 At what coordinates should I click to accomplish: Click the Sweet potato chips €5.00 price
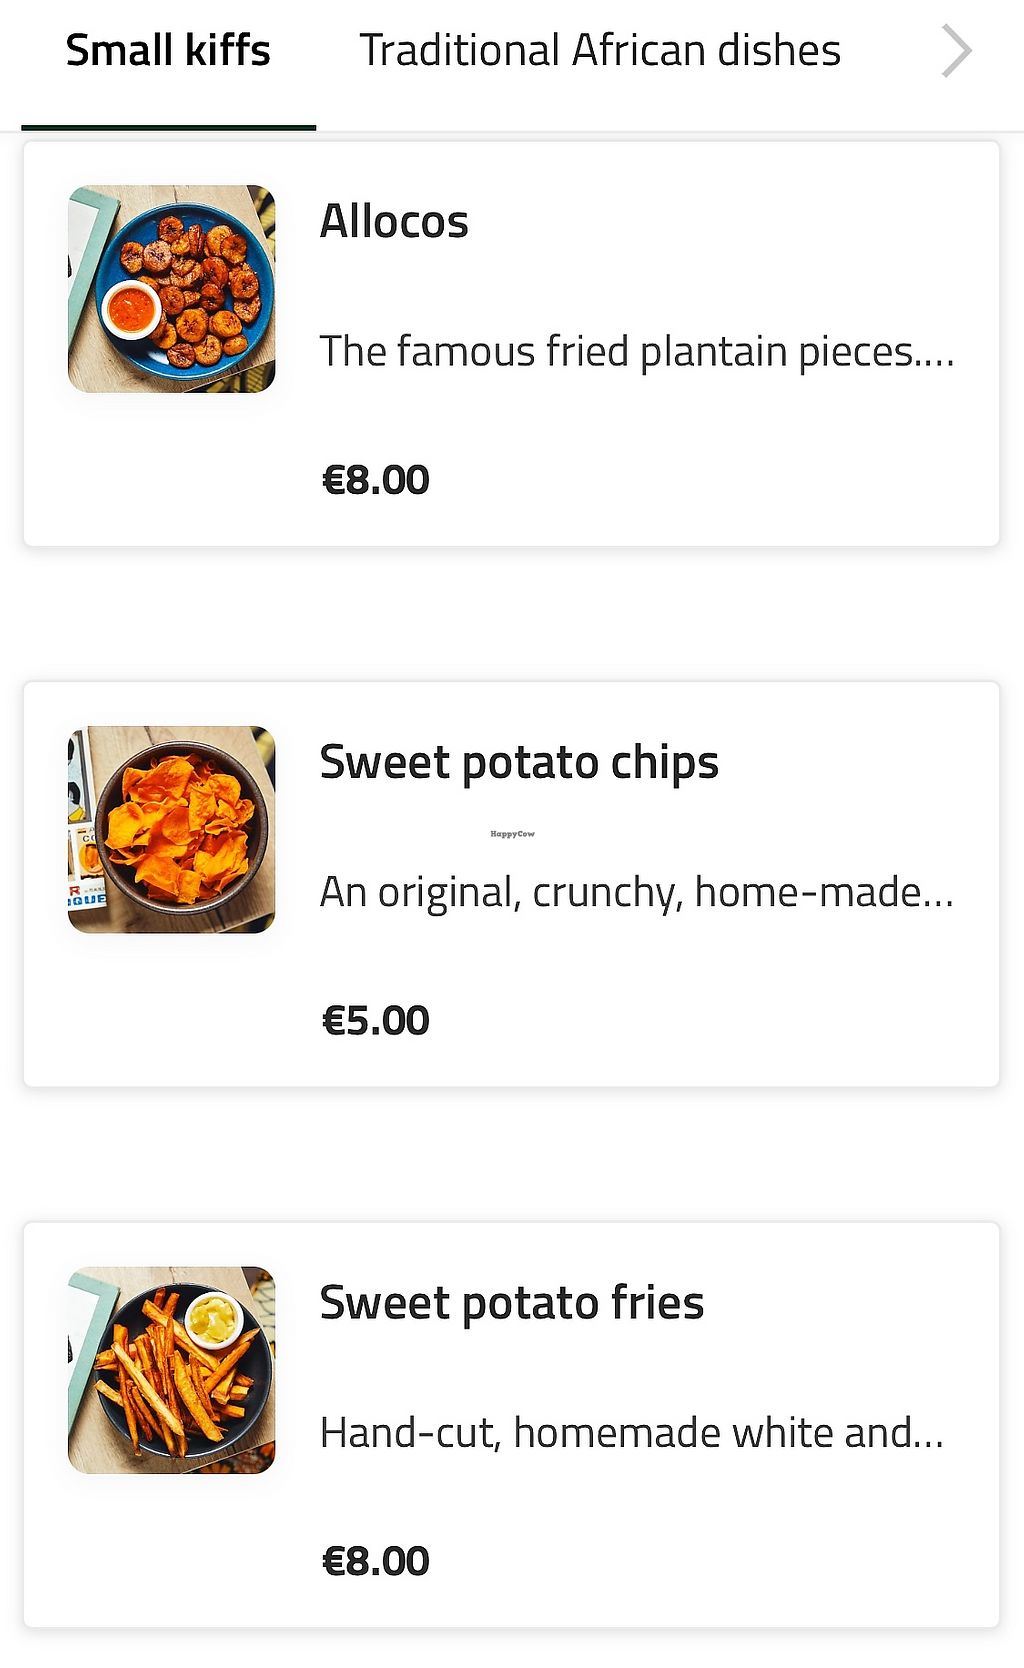click(375, 1021)
